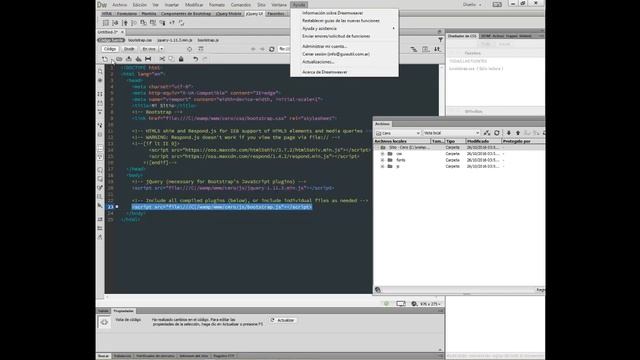Sort by the Tipo column header
640x360 pixels.
pyautogui.click(x=455, y=141)
